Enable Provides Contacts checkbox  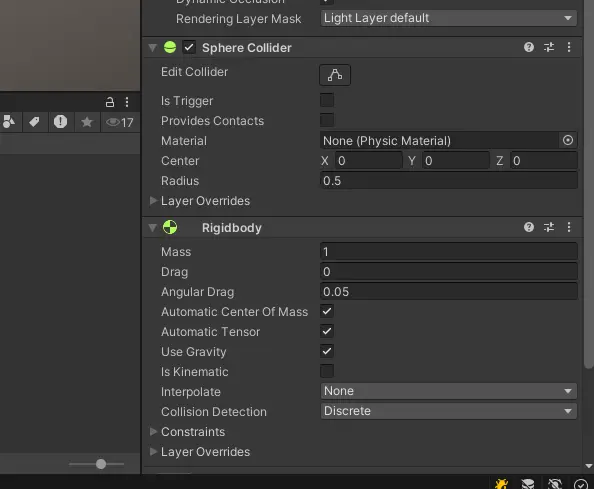327,120
